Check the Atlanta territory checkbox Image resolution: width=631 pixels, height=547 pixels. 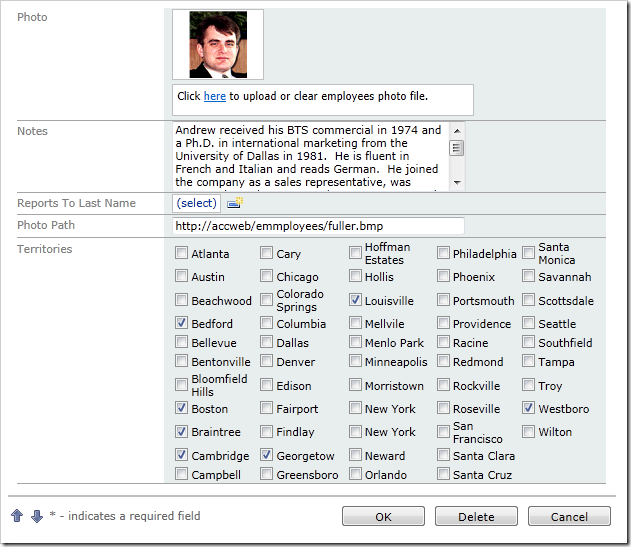coord(181,253)
